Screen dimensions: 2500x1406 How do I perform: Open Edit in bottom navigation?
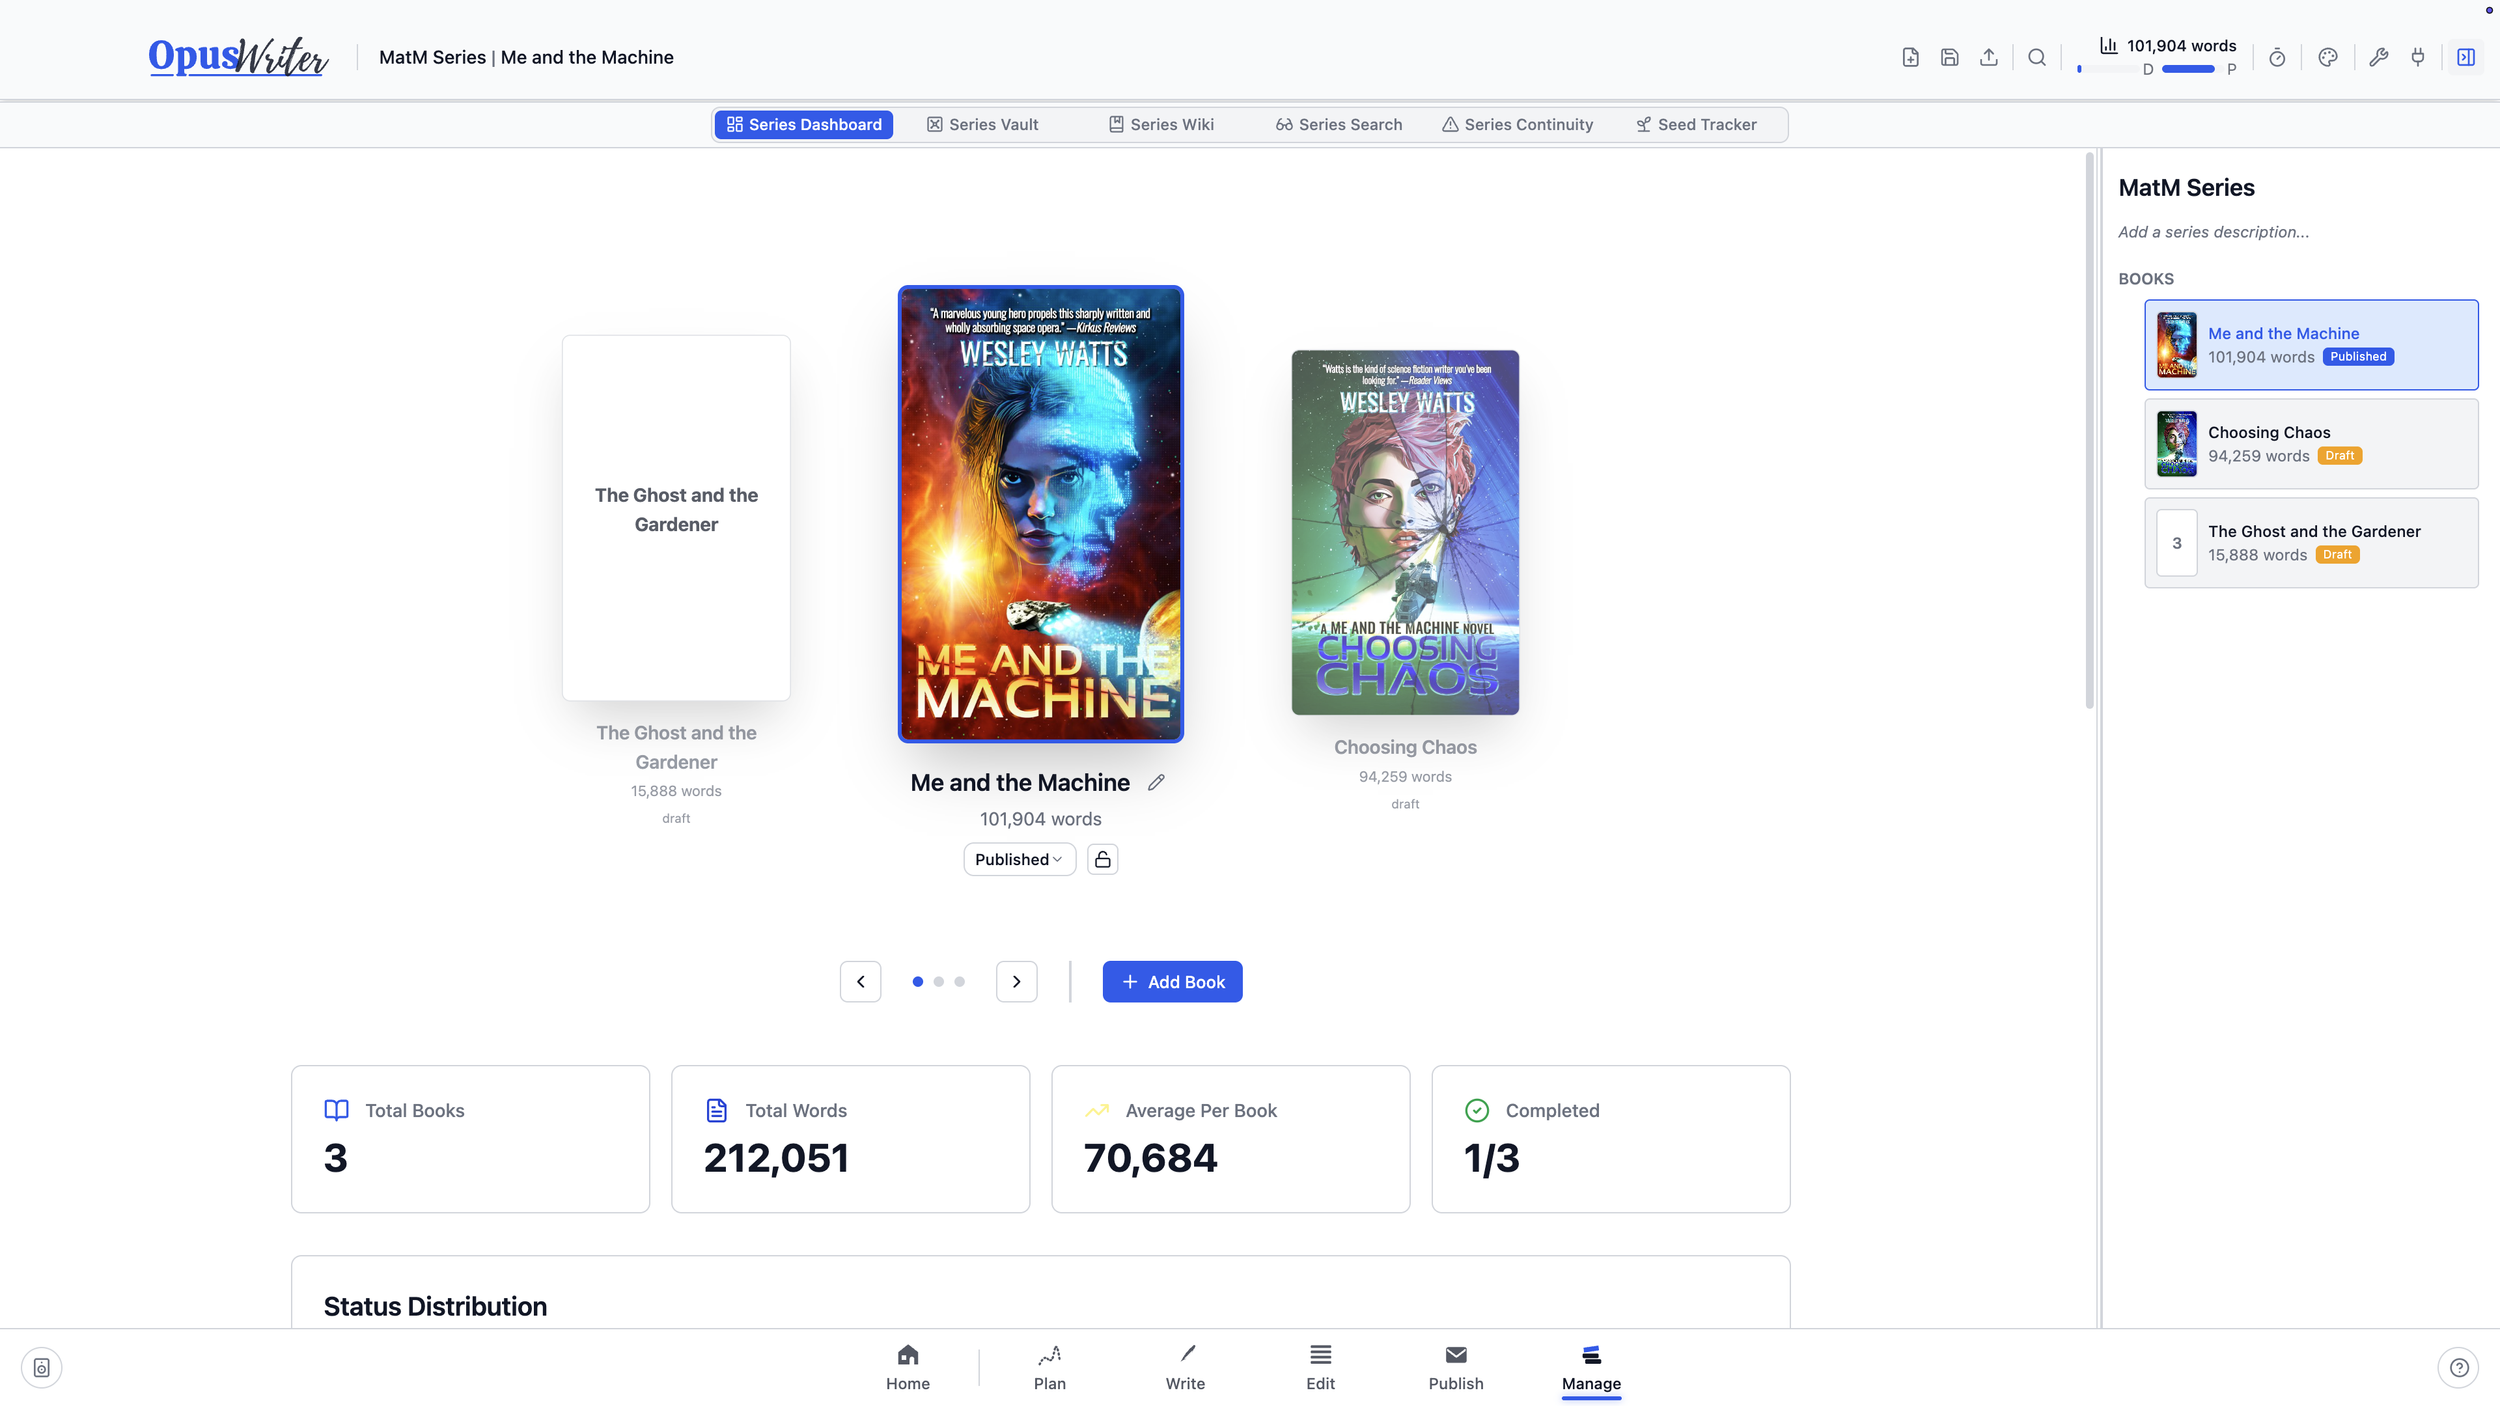[1320, 1367]
